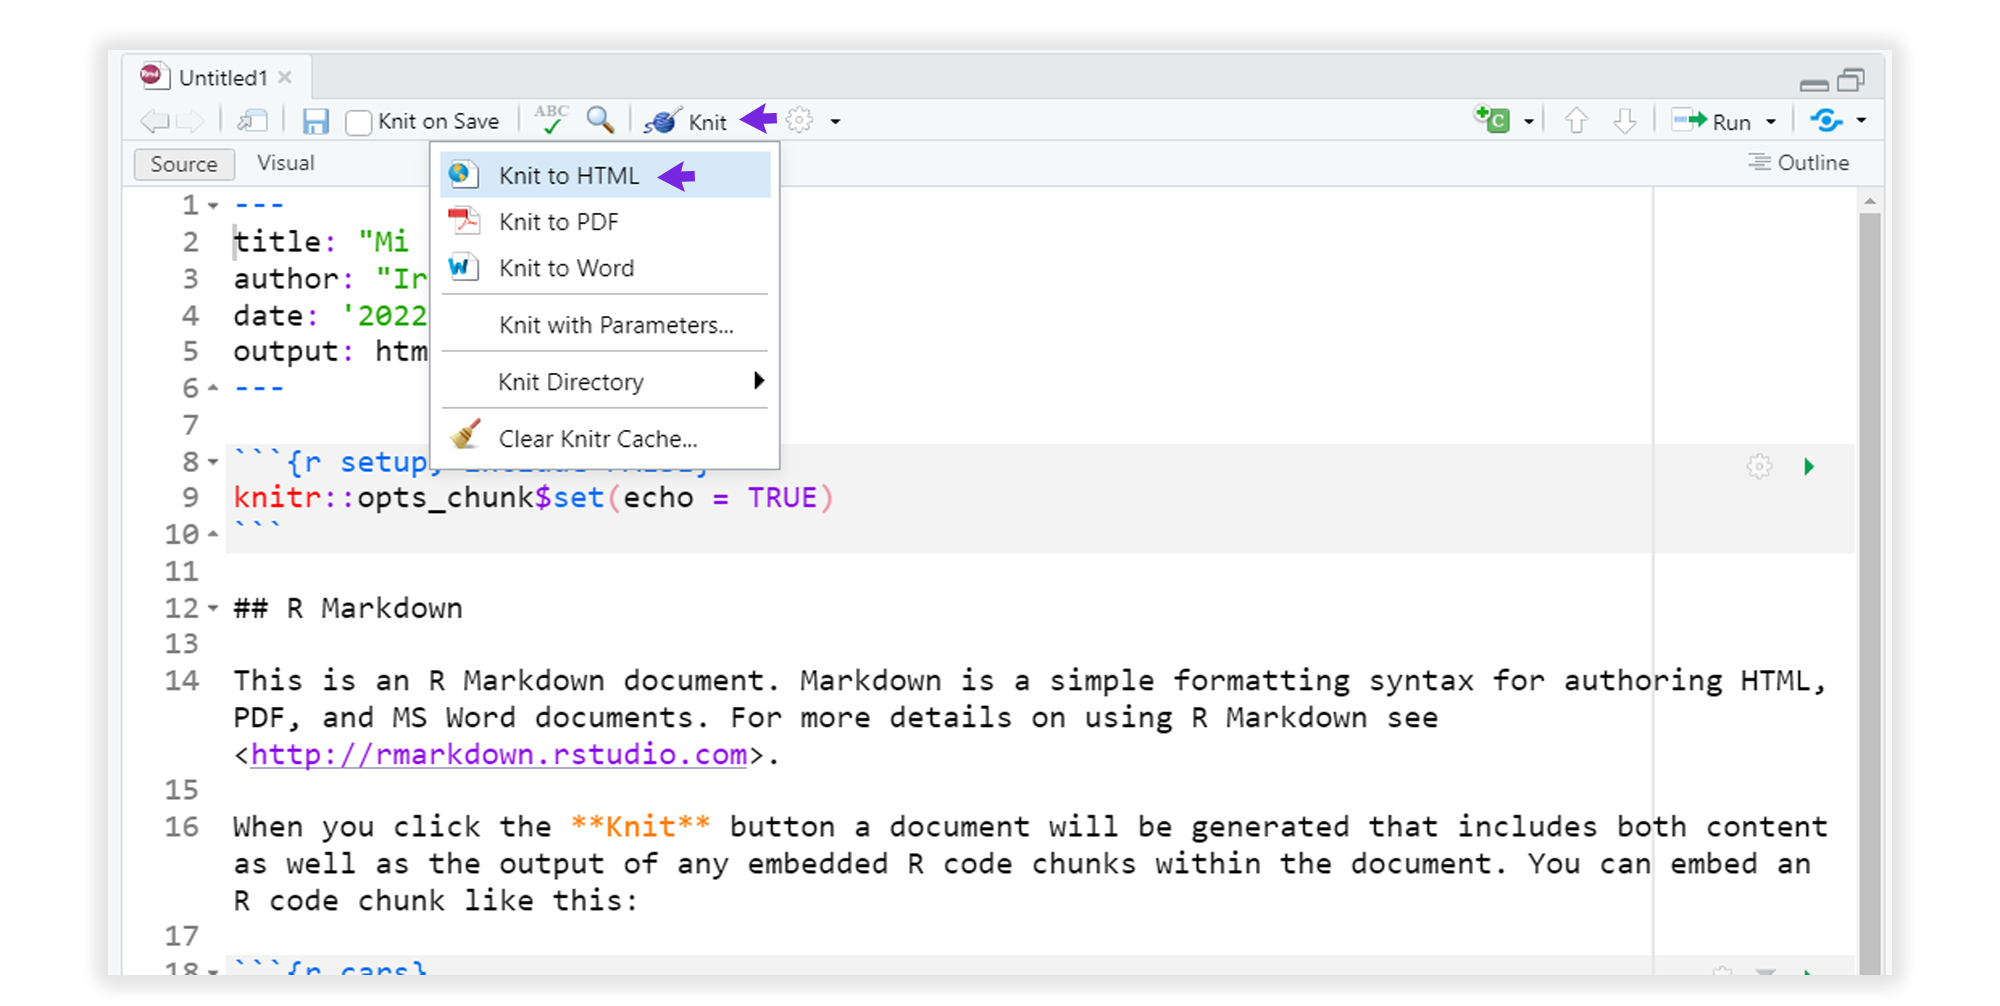Select Knit to Word menu item
Viewport: 2000px width, 1006px height.
pos(605,267)
